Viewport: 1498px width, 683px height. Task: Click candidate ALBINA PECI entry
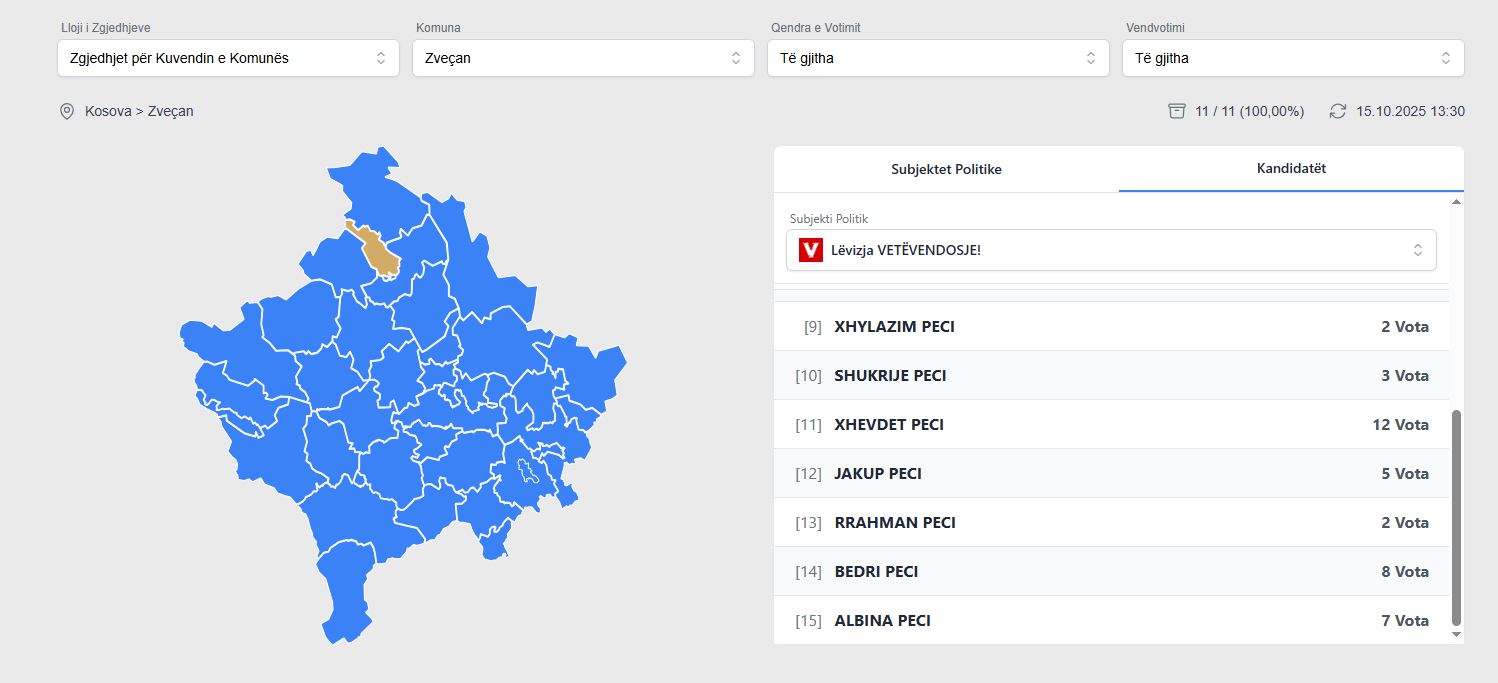[x=1111, y=621]
